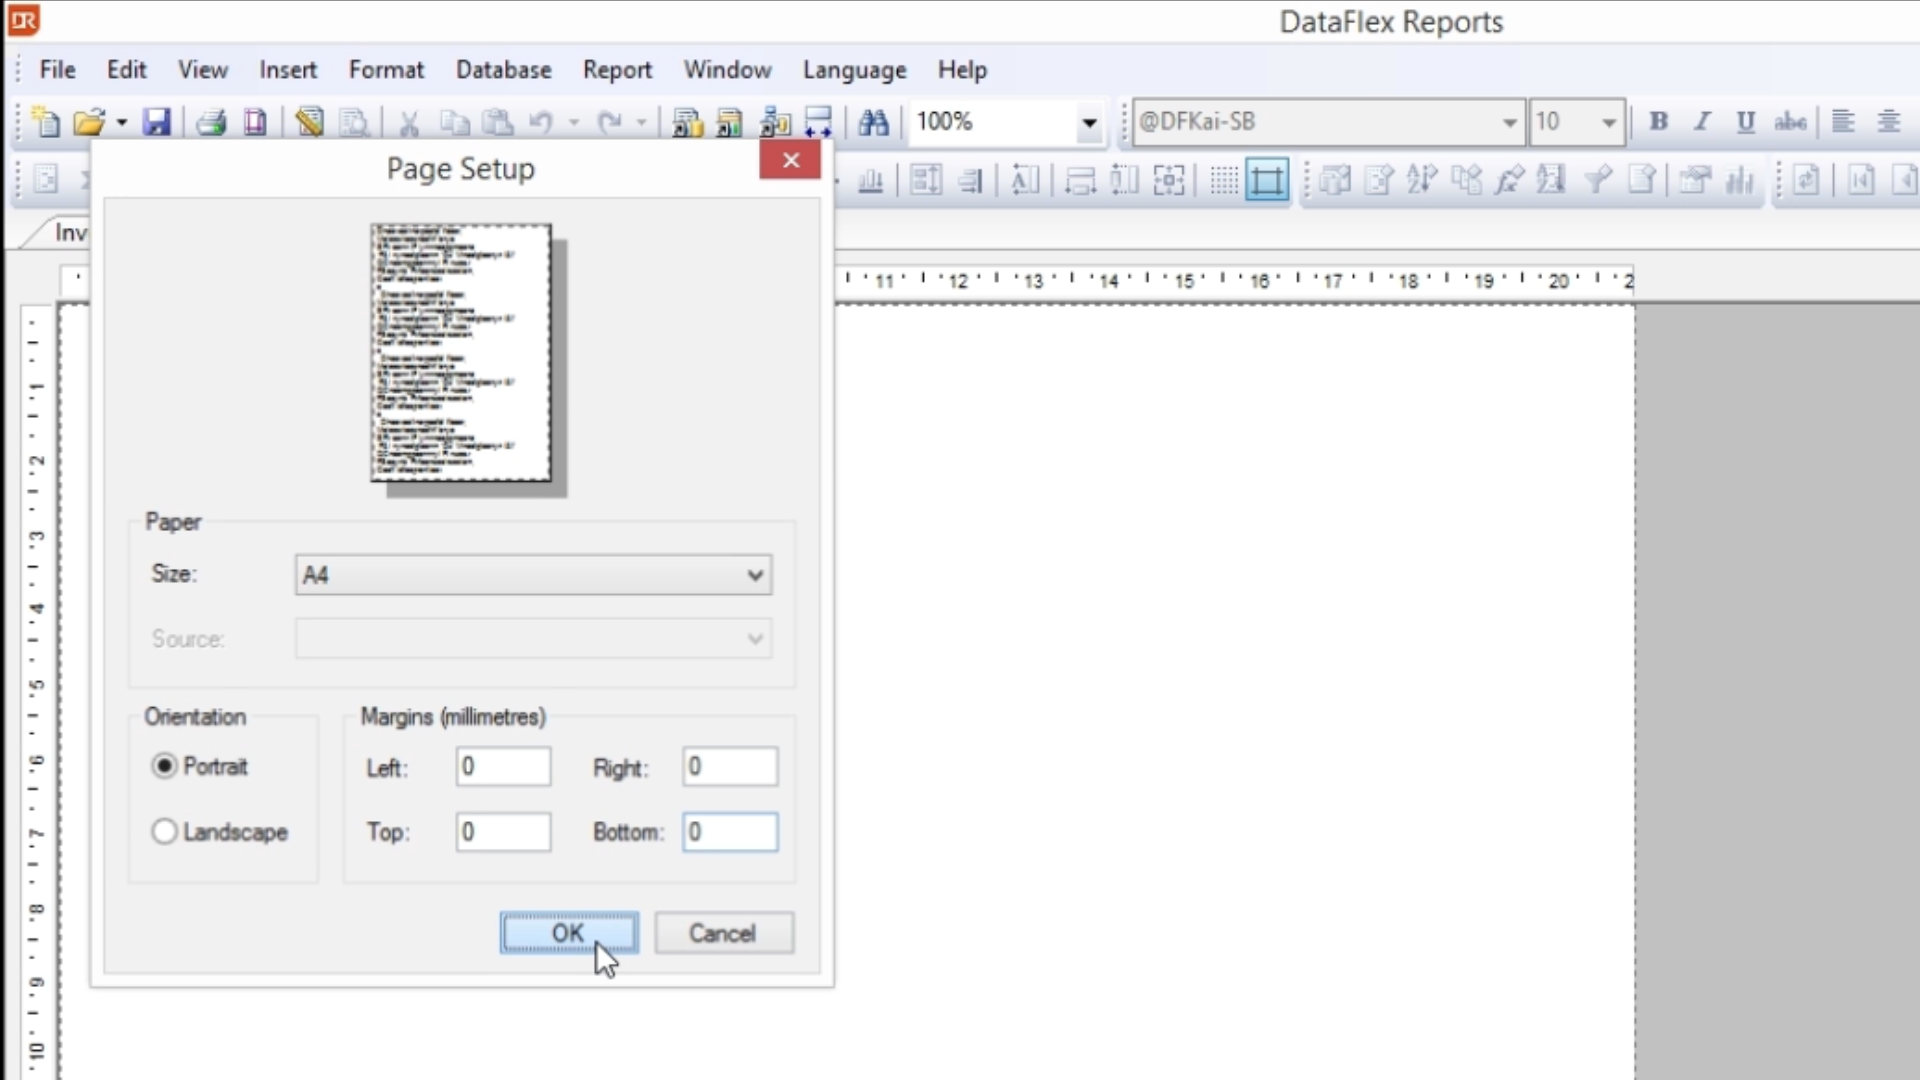This screenshot has height=1080, width=1920.
Task: Select the Portrait orientation
Action: [165, 766]
